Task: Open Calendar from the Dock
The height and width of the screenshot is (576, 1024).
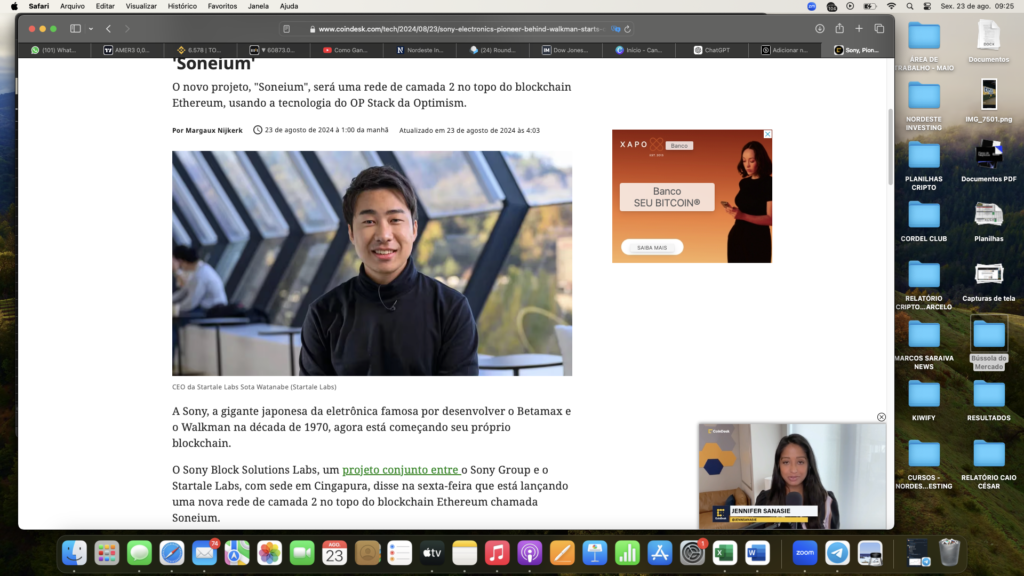Action: pos(334,553)
